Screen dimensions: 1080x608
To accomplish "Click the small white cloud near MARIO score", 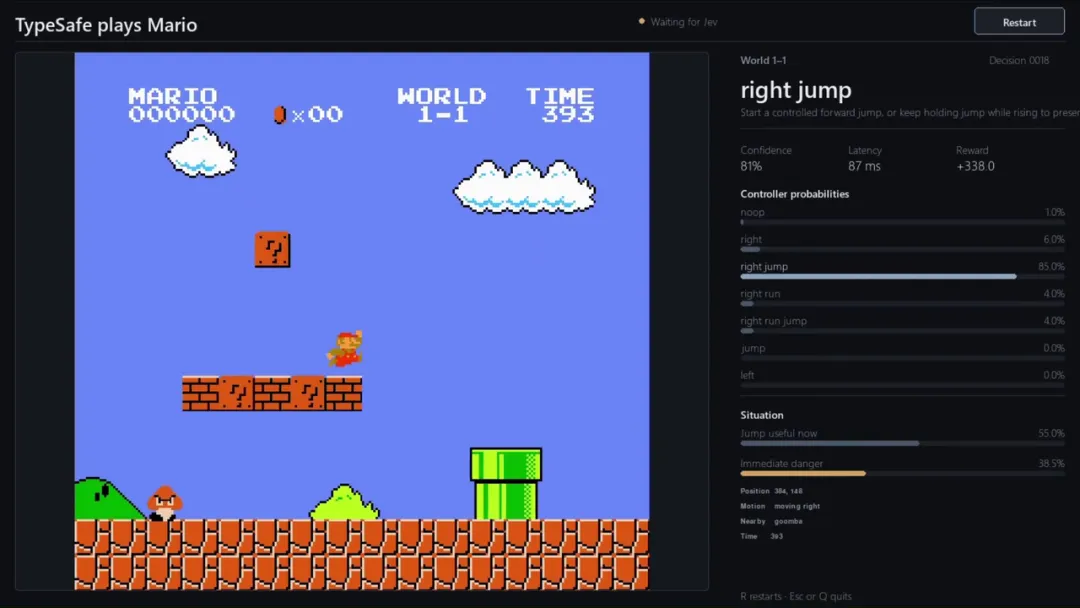I will coord(201,151).
